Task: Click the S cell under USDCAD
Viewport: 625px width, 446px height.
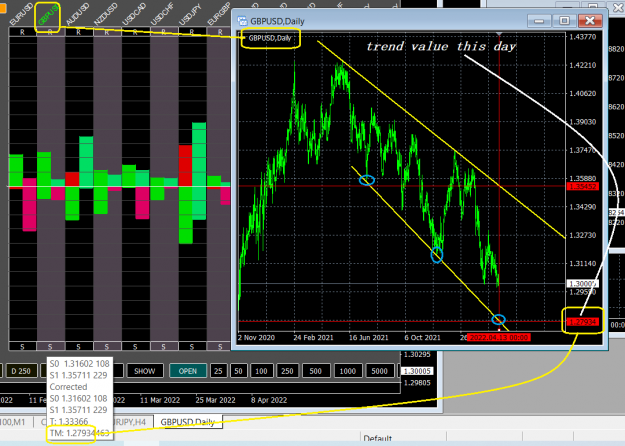Action: point(135,347)
